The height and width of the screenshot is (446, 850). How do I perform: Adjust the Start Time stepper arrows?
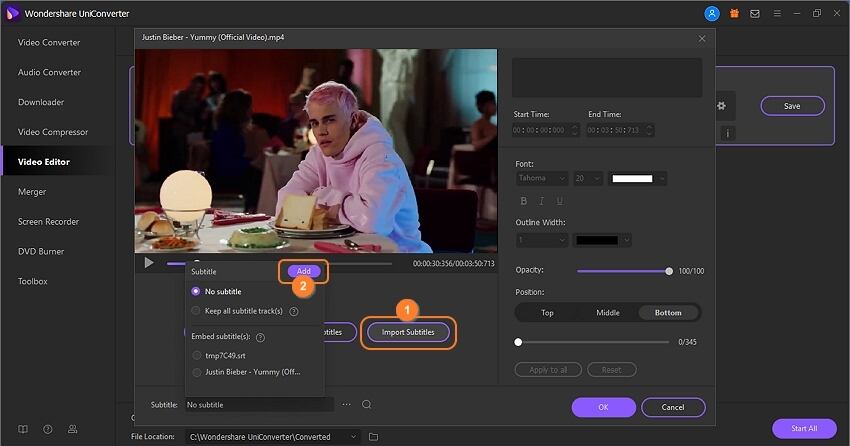(x=575, y=130)
